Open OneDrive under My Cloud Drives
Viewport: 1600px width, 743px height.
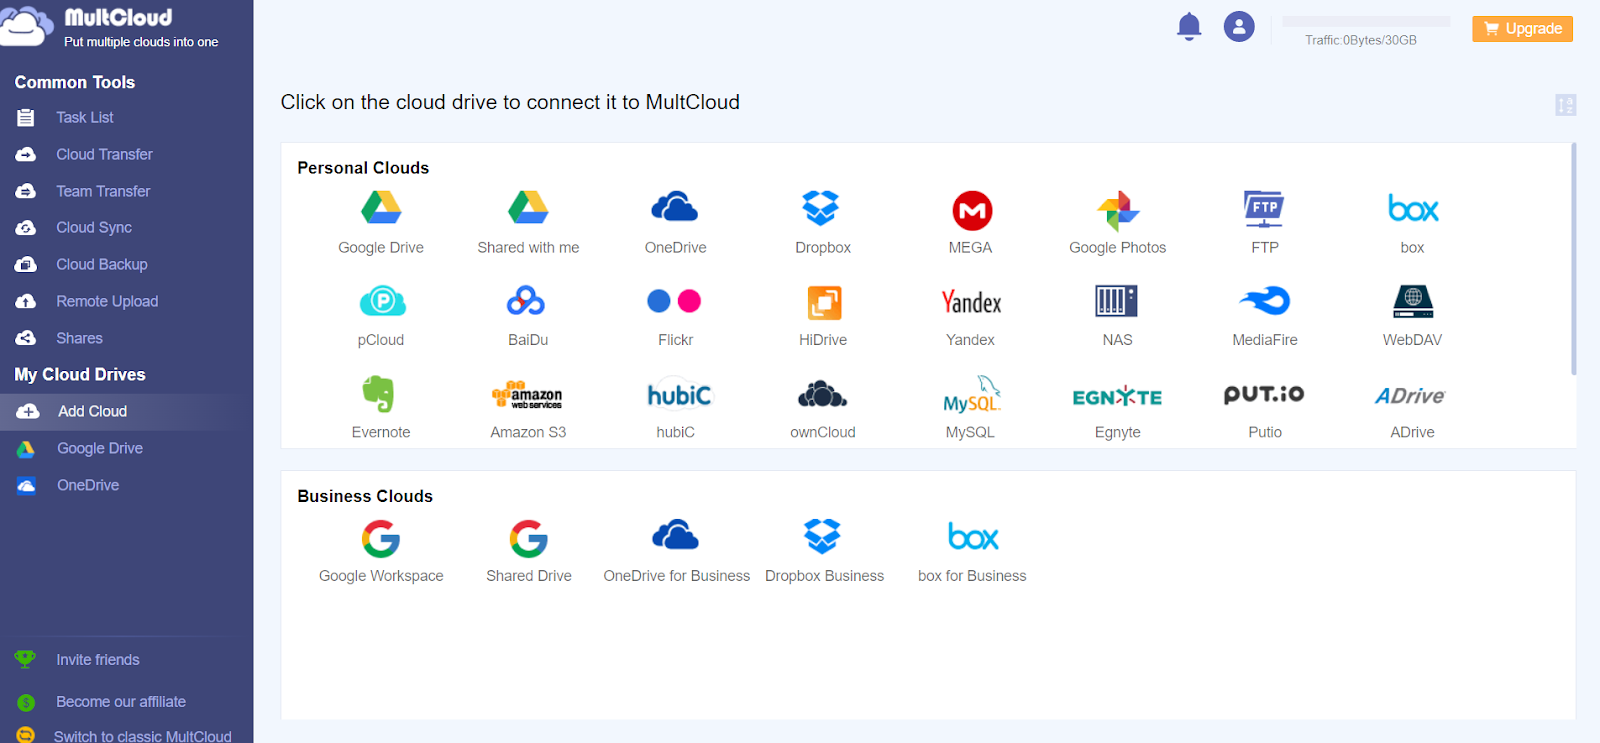pos(88,486)
